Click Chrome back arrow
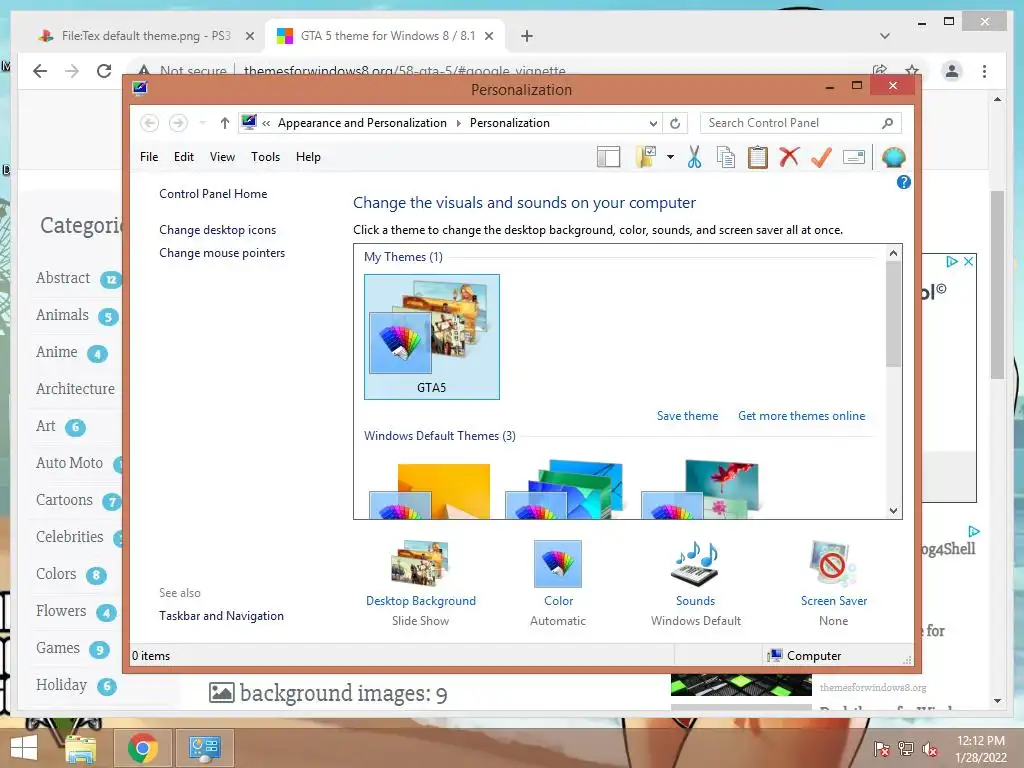The width and height of the screenshot is (1024, 768). [40, 71]
